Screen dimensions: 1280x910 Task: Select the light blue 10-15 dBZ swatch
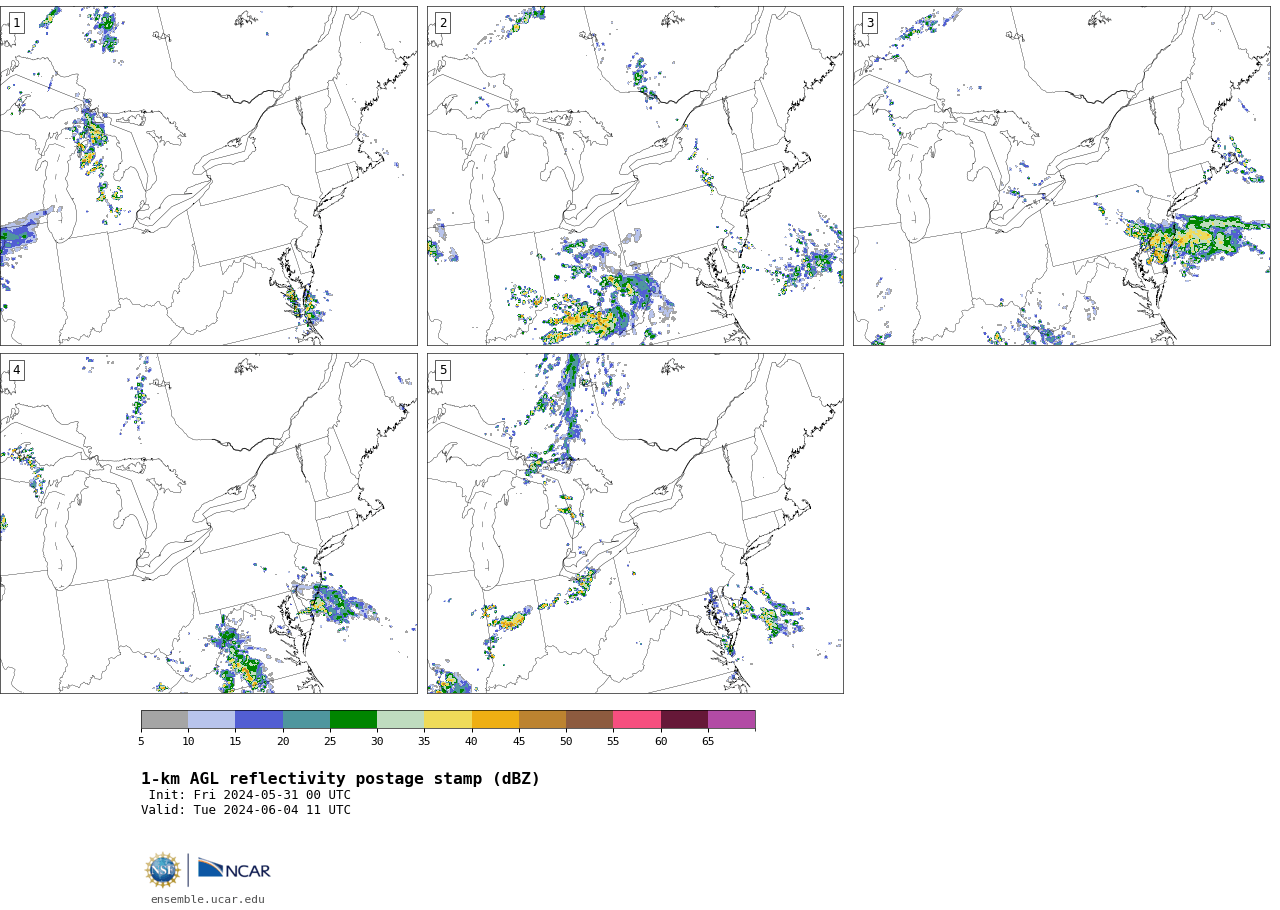pyautogui.click(x=211, y=720)
